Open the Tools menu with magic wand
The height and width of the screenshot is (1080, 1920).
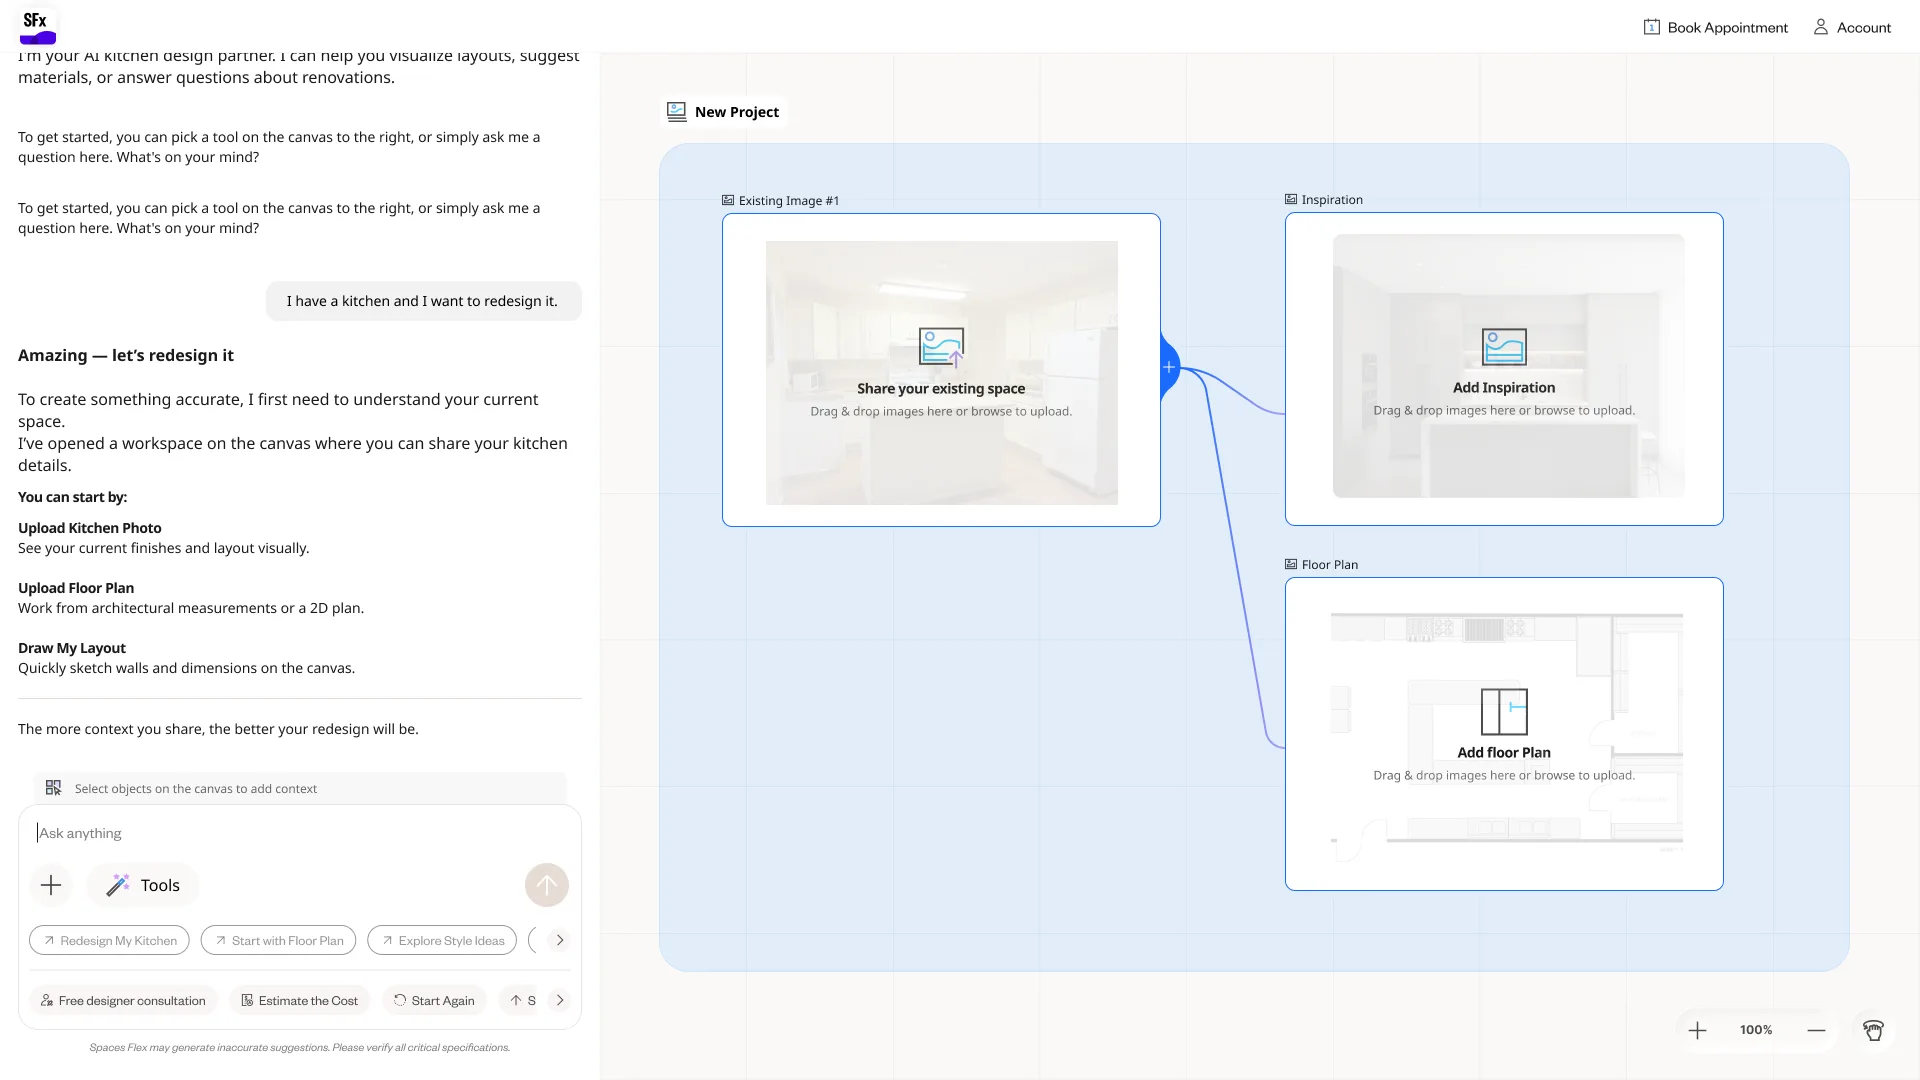pos(143,885)
